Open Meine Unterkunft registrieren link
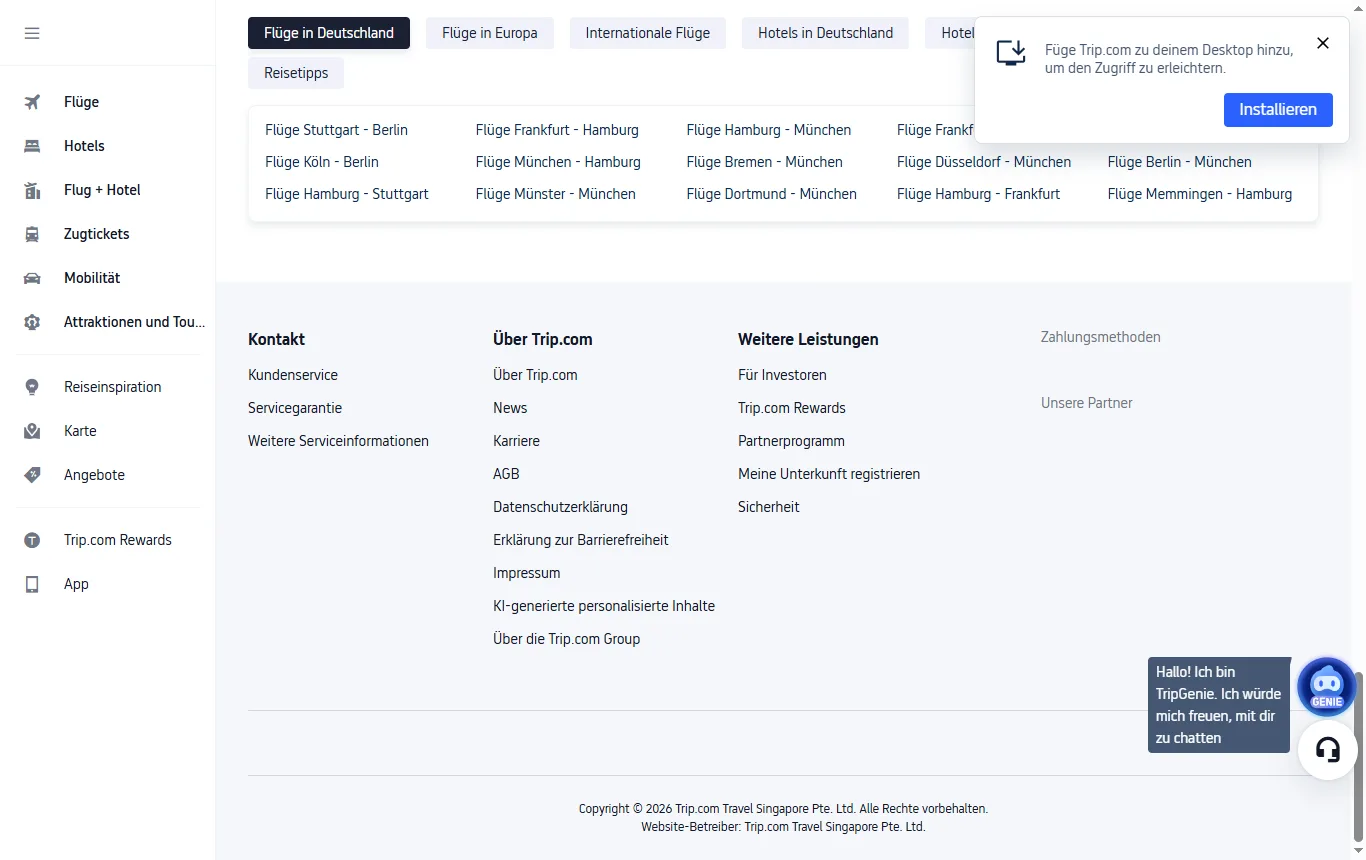Screen dimensions: 1366x860 click(829, 474)
